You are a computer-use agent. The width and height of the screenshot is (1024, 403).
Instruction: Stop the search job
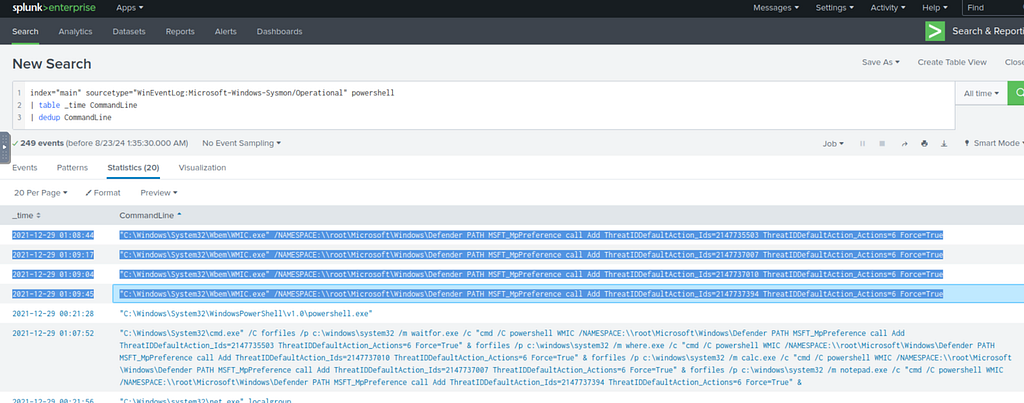click(x=882, y=143)
